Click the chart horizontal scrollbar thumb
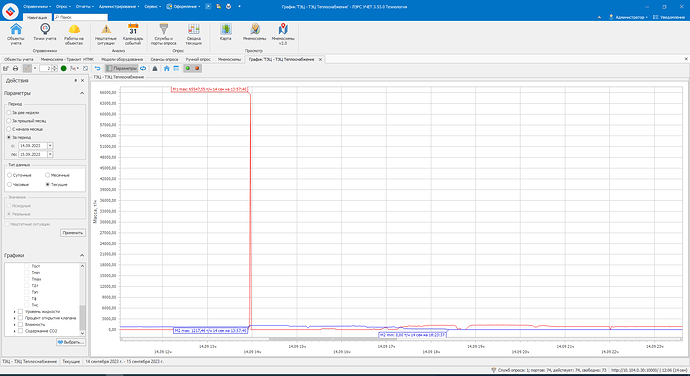Screen dimensions: 690x376 (332, 339)
